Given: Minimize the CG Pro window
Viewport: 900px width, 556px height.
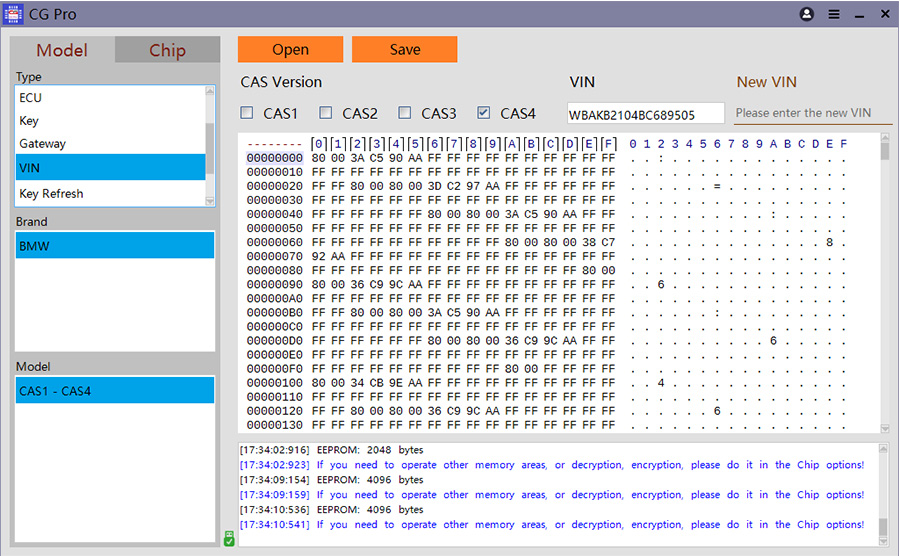Looking at the screenshot, I should 859,15.
